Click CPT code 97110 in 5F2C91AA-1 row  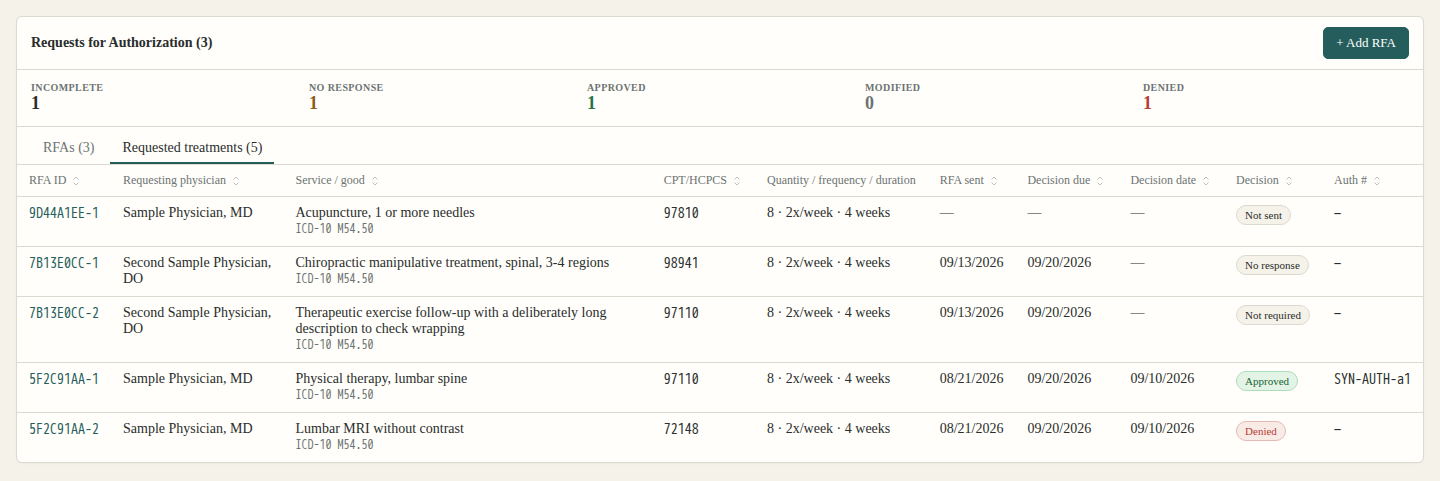(681, 379)
